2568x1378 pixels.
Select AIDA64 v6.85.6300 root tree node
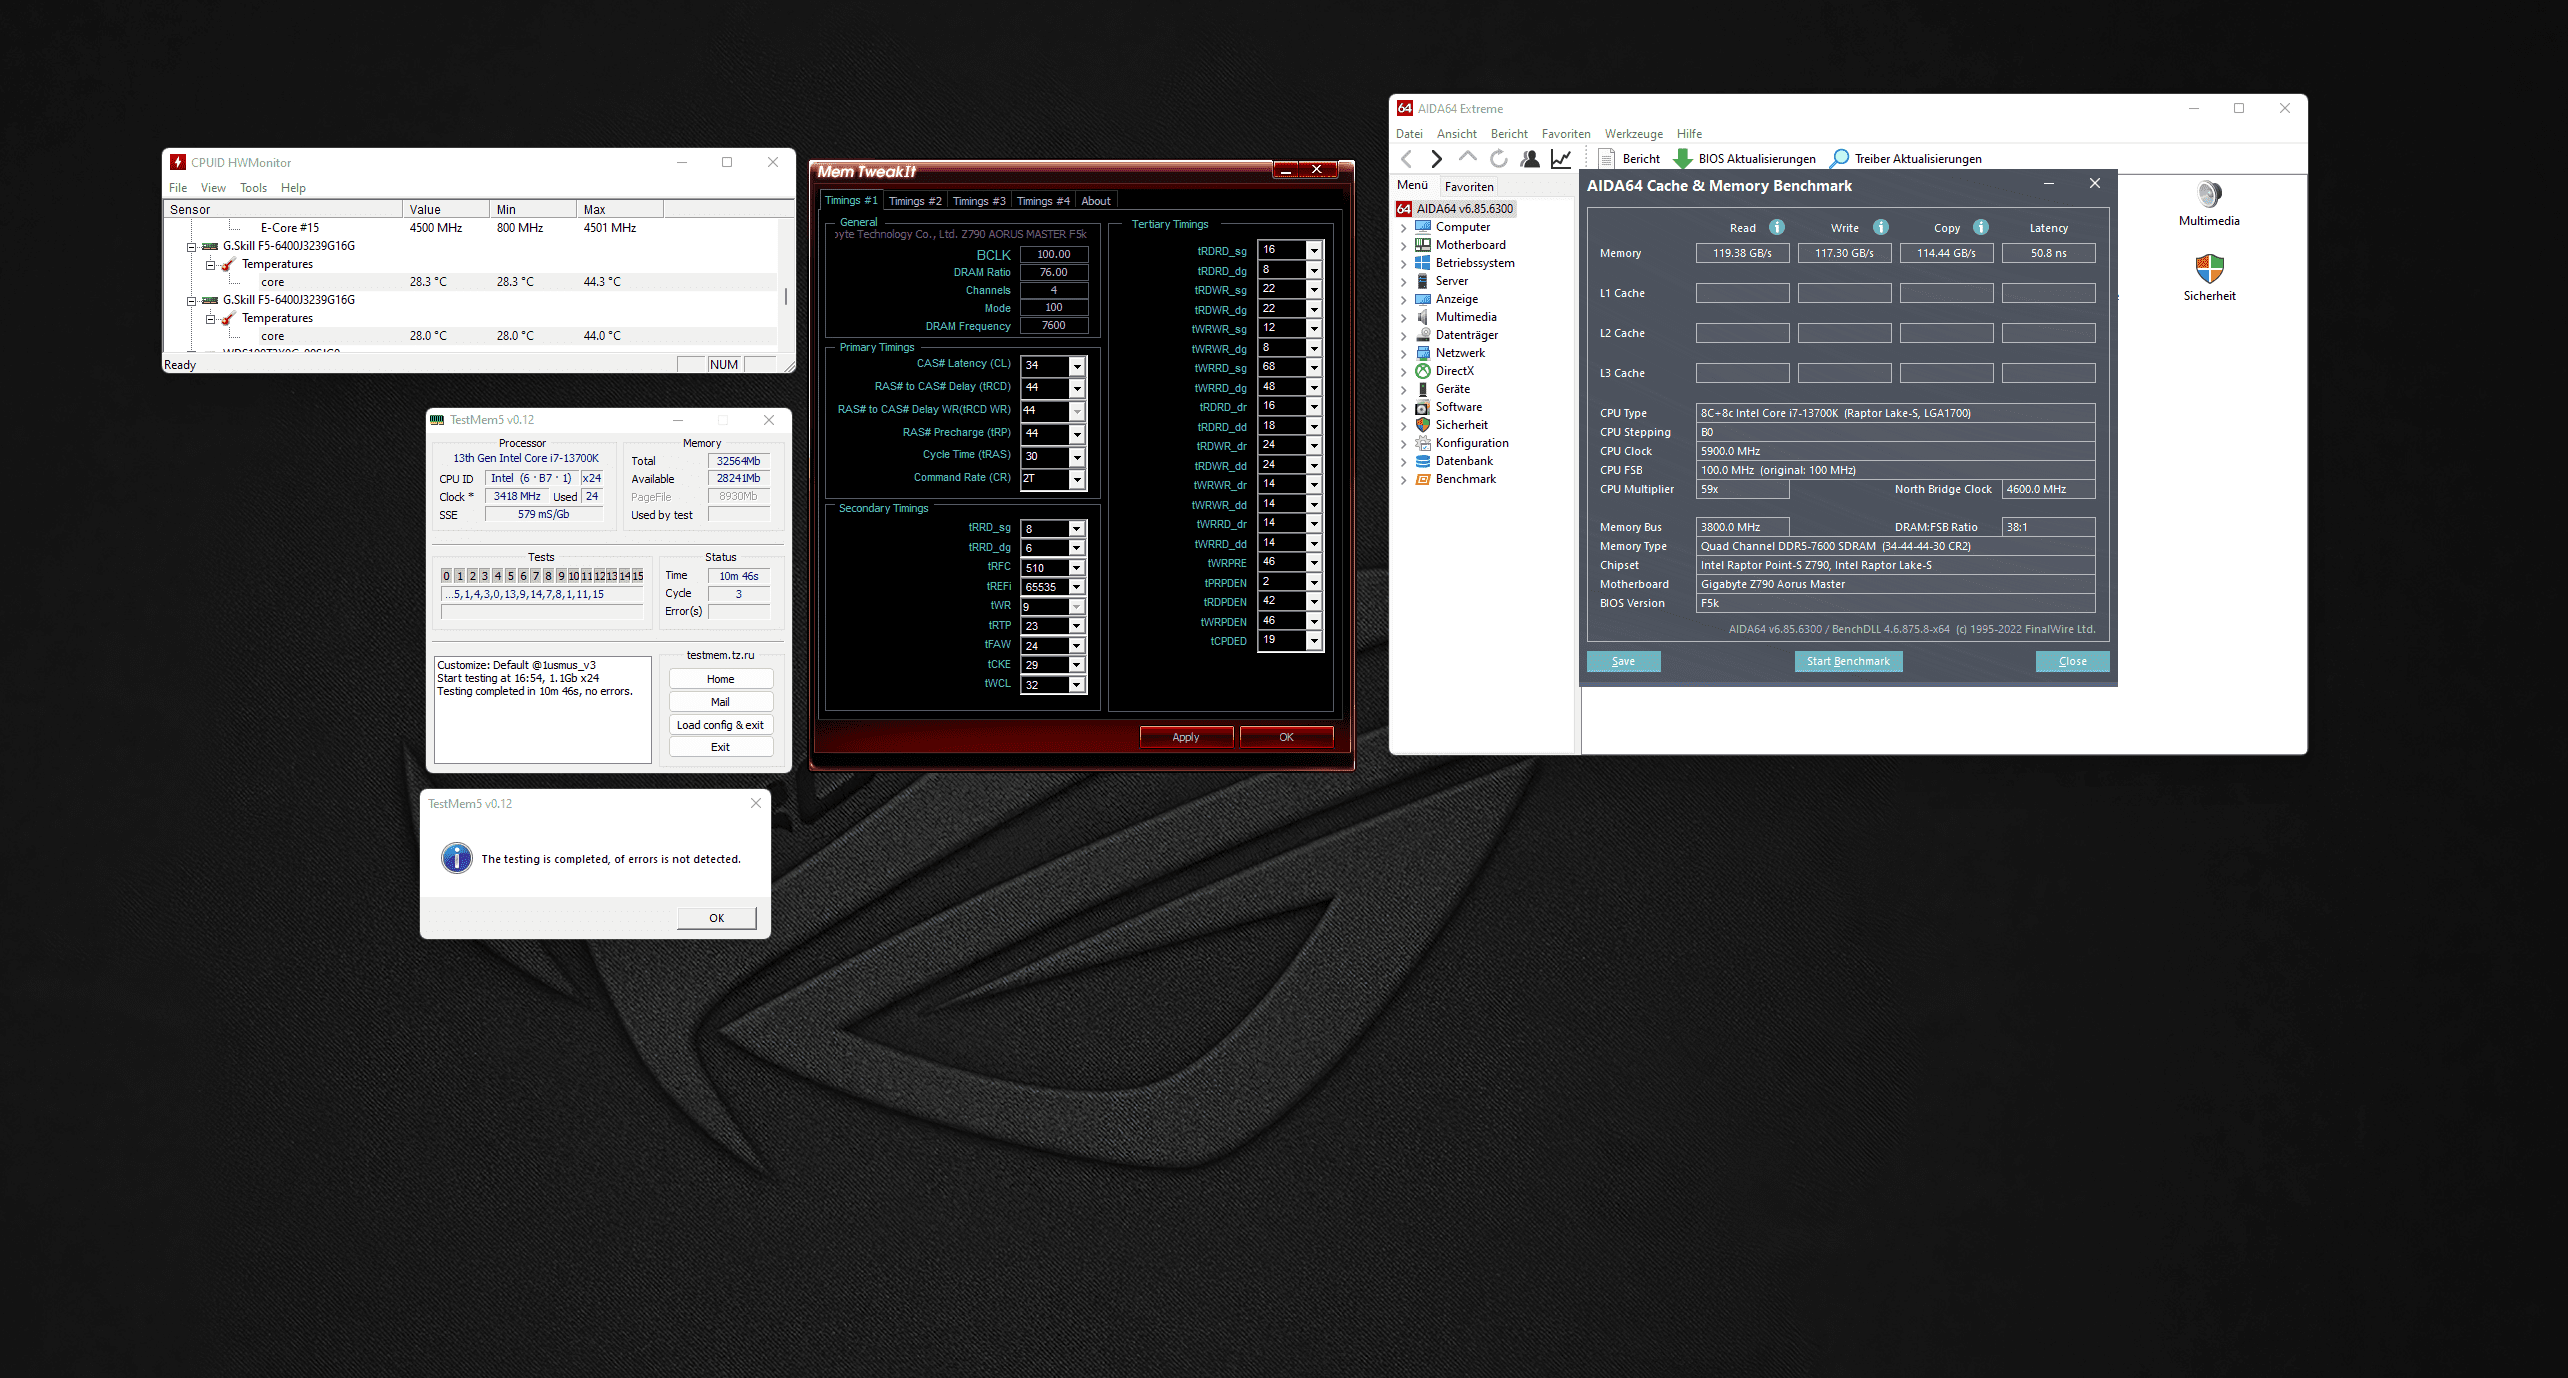pyautogui.click(x=1455, y=209)
